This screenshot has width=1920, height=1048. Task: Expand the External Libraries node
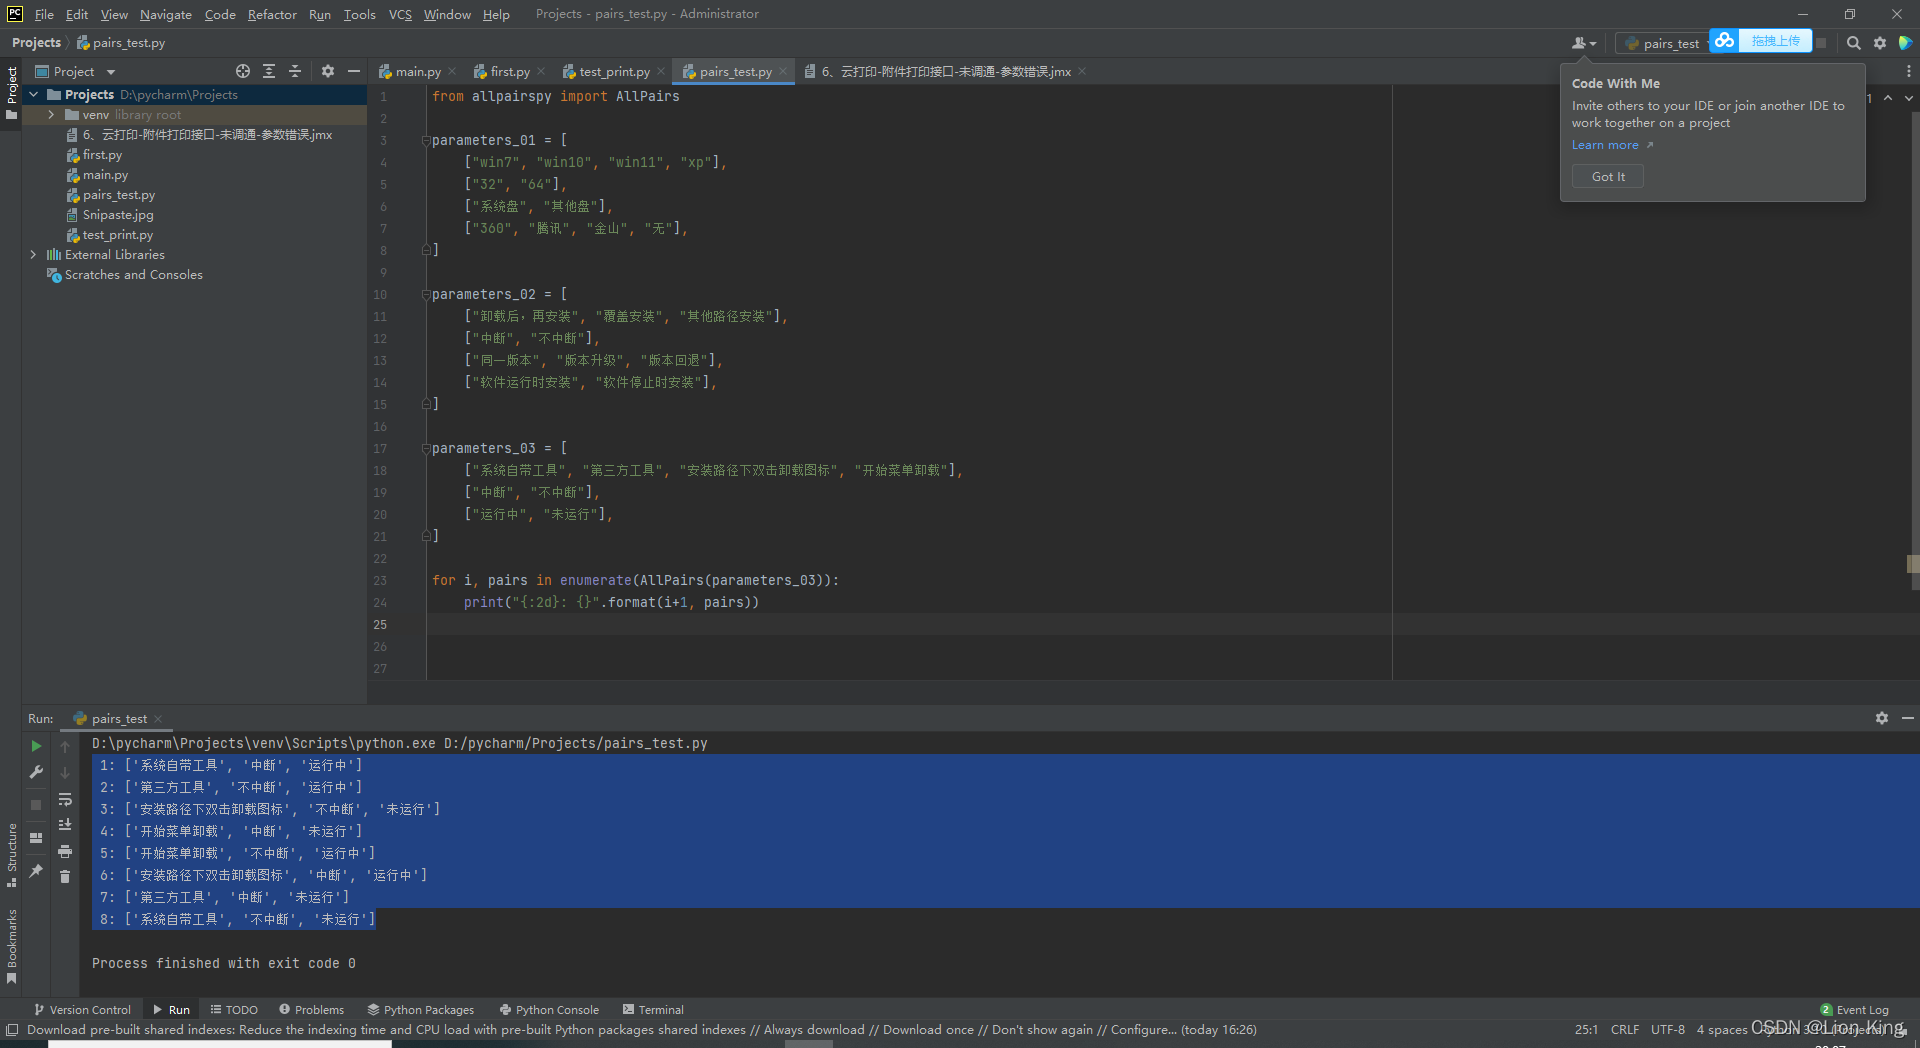pyautogui.click(x=33, y=255)
